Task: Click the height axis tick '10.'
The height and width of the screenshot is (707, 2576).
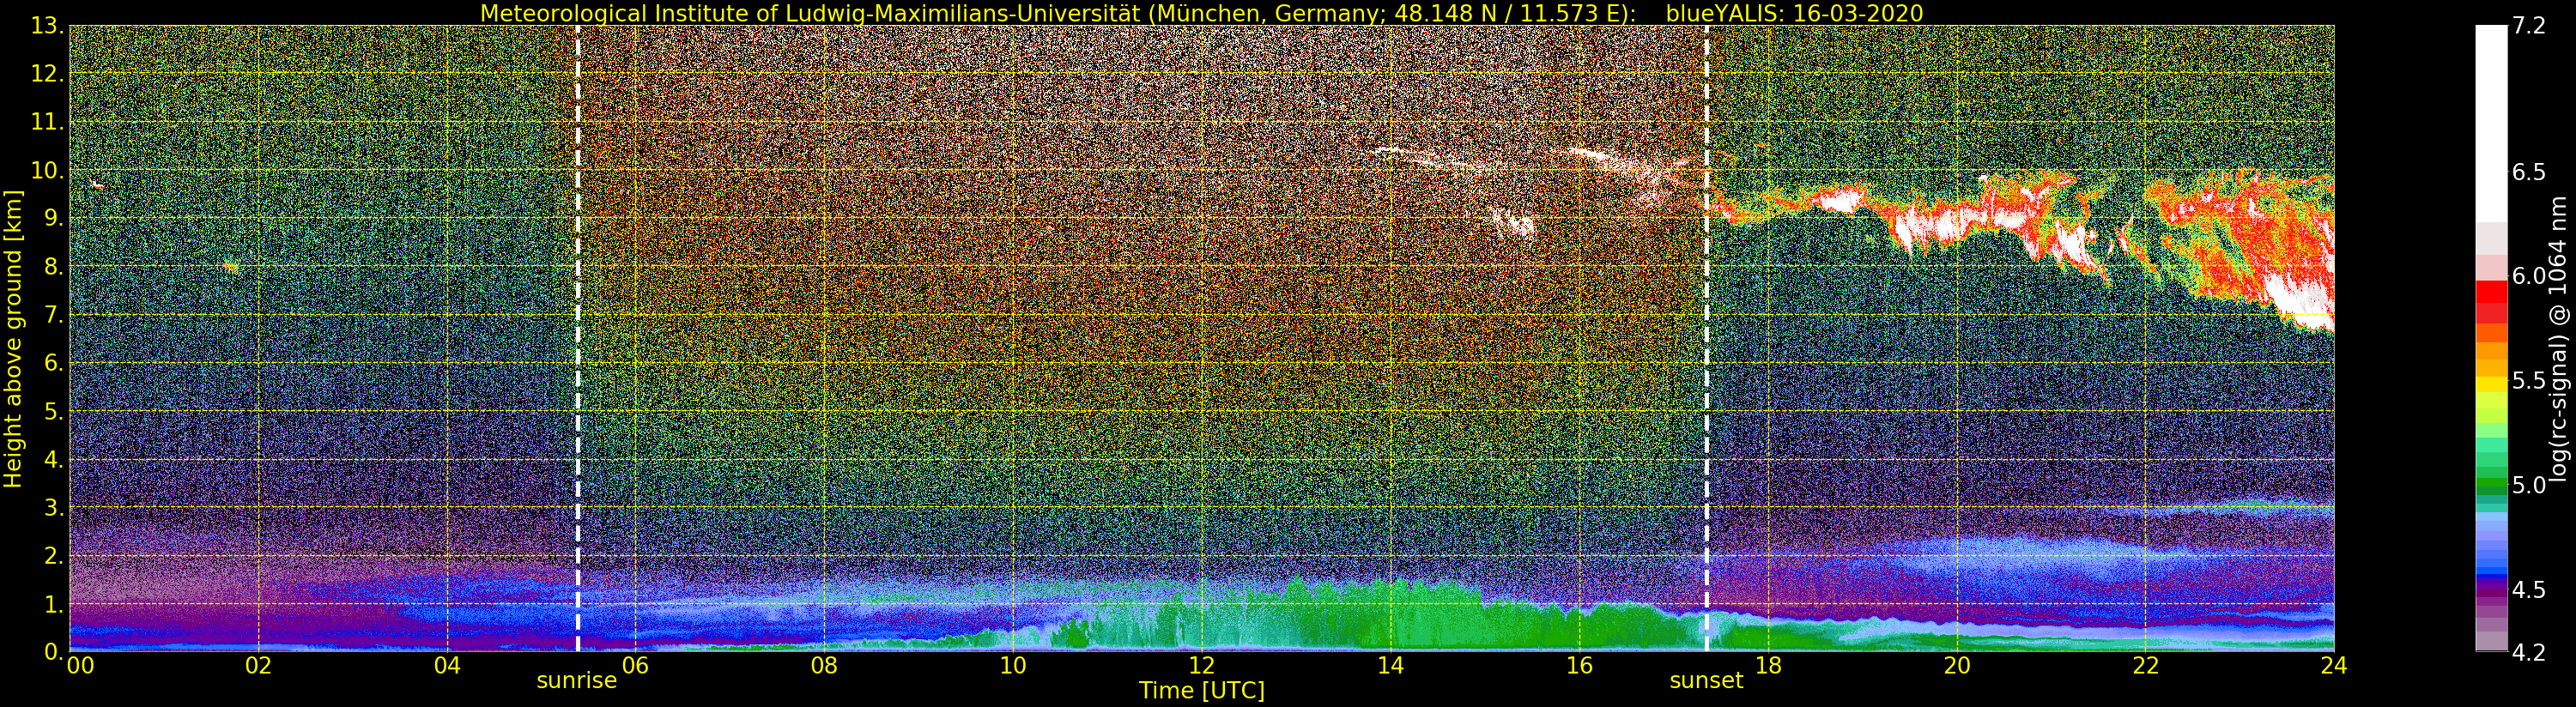Action: [x=47, y=170]
